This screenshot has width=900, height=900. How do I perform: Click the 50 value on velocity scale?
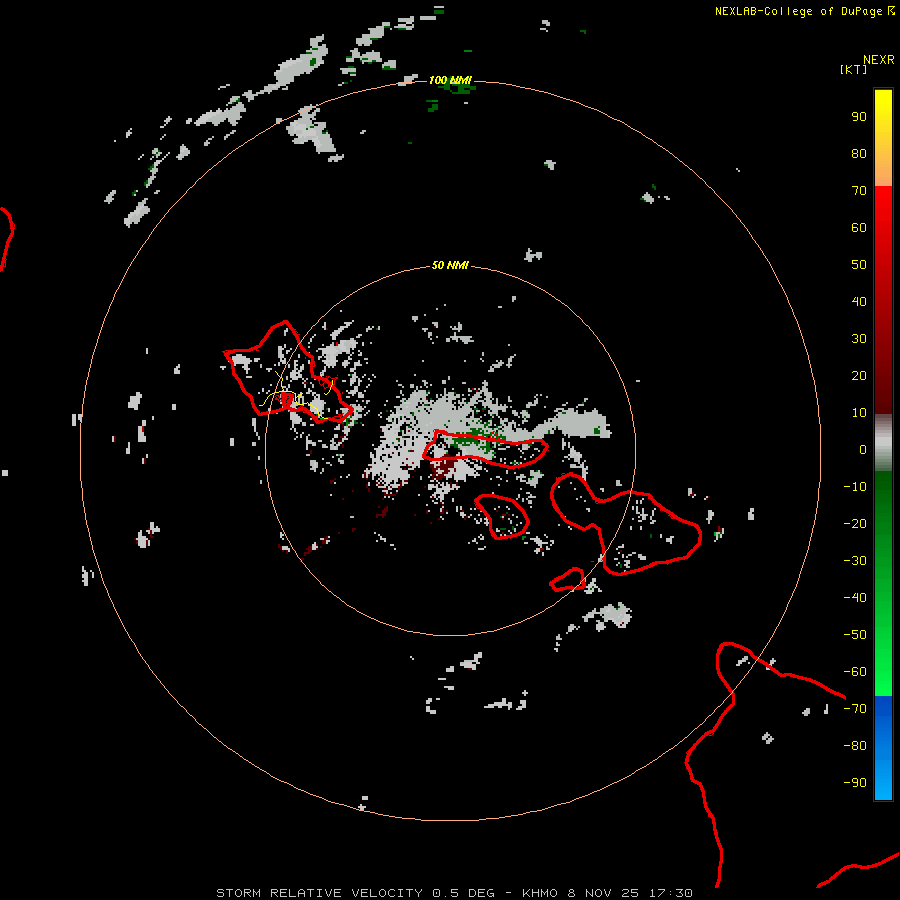pos(859,265)
